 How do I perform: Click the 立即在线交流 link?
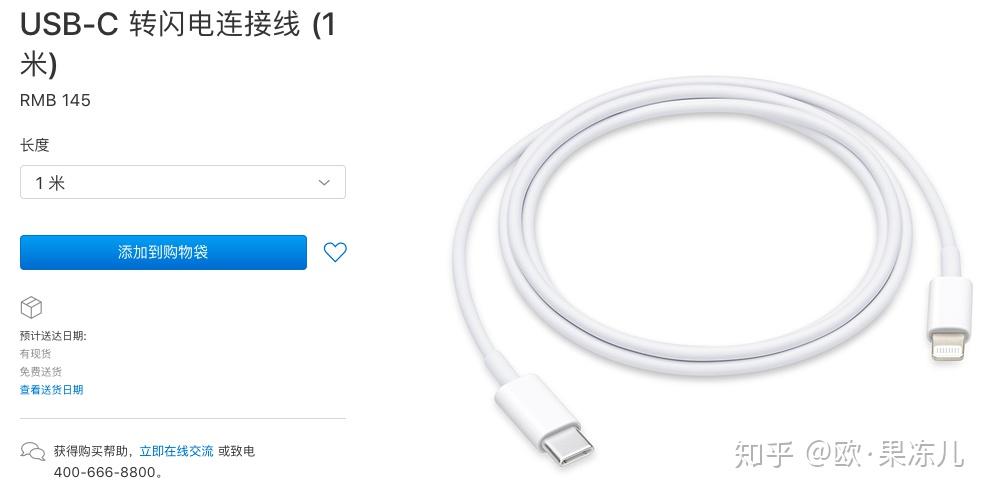coord(177,451)
